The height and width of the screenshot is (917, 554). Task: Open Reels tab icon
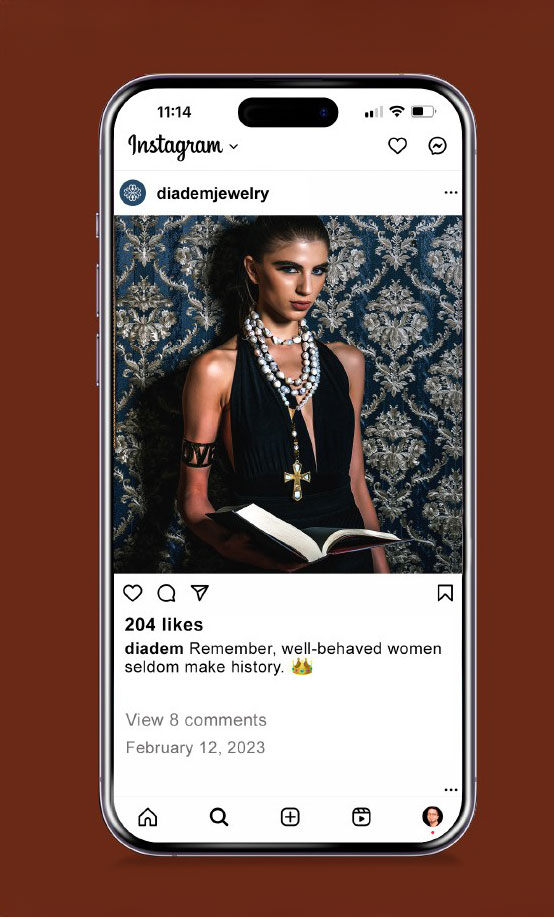click(362, 817)
